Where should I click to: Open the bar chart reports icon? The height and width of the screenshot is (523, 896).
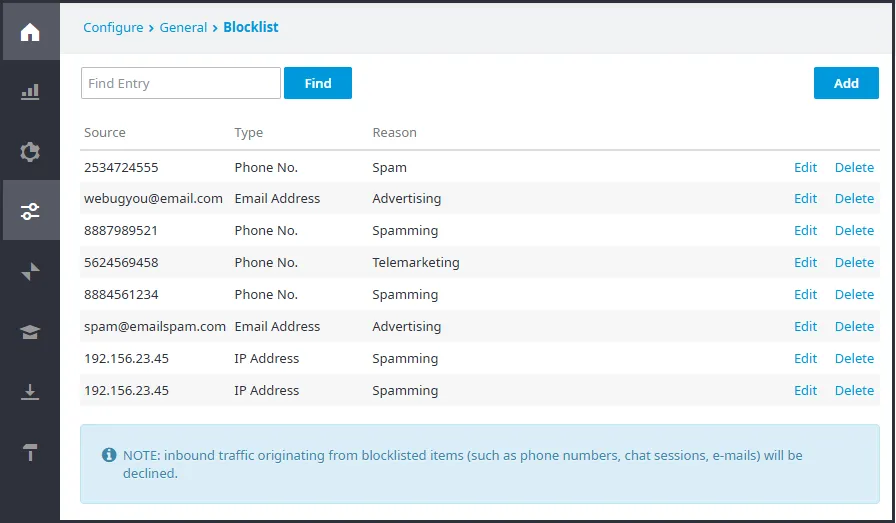[30, 92]
